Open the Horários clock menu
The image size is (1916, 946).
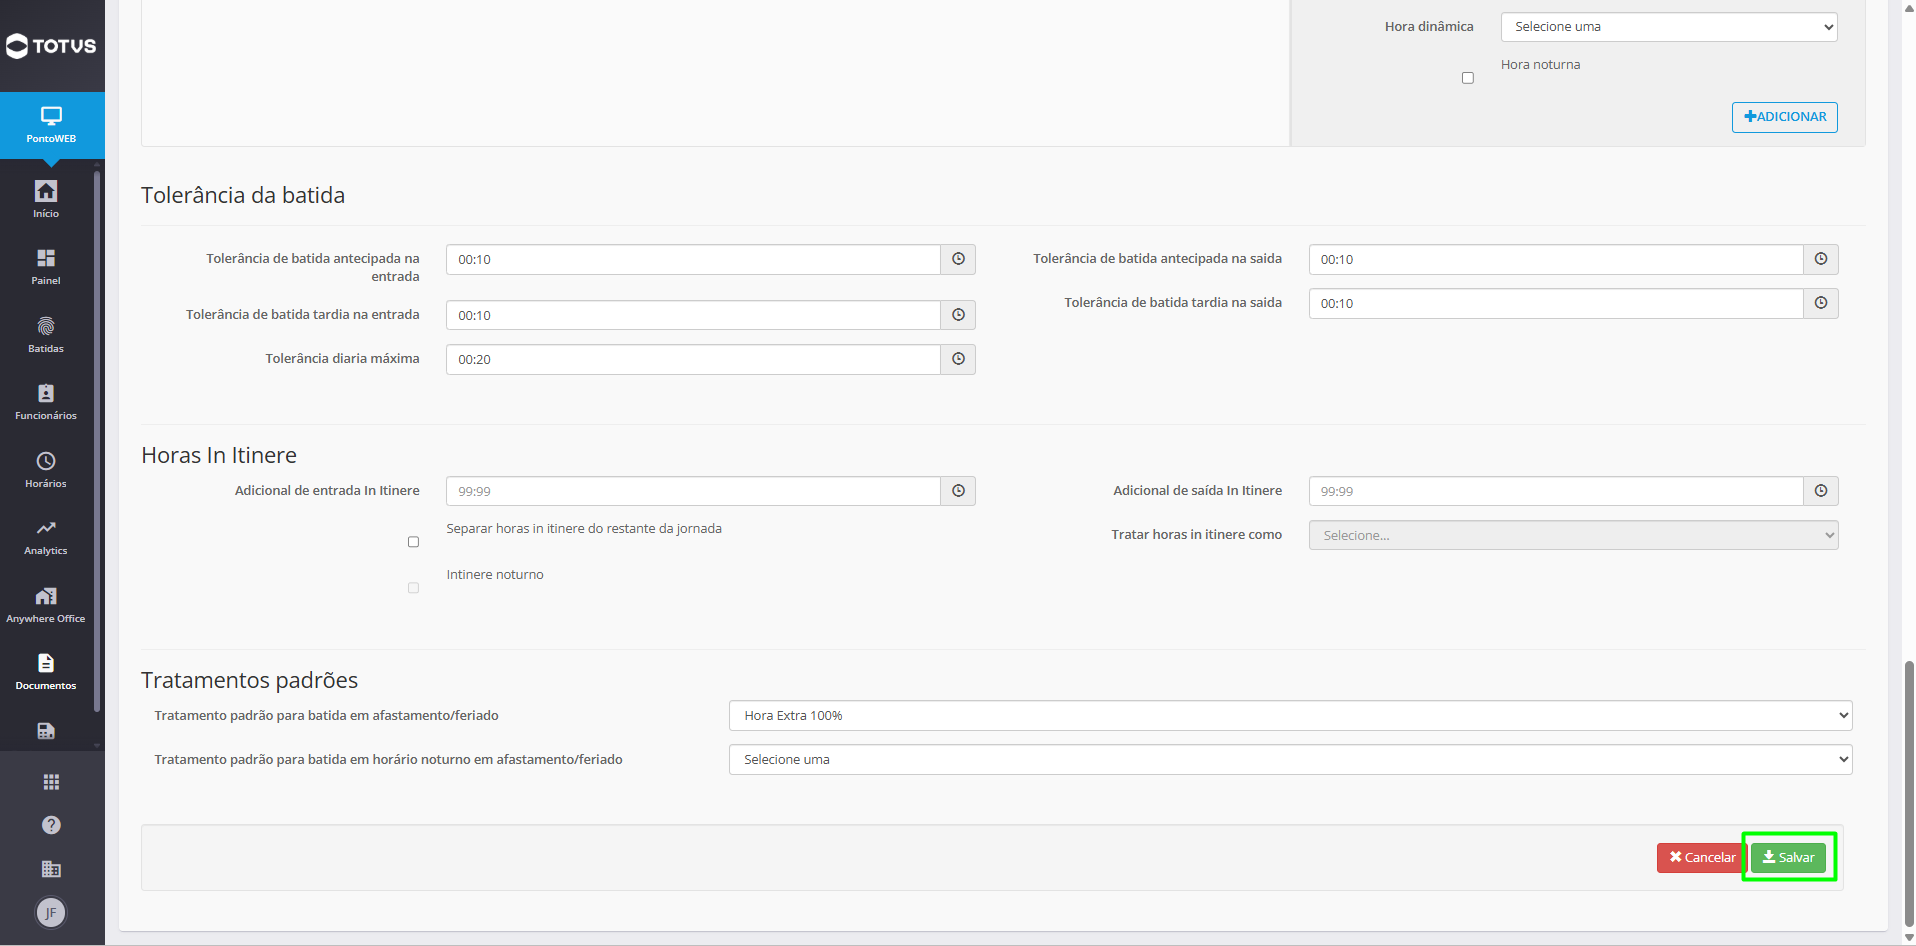coord(46,470)
